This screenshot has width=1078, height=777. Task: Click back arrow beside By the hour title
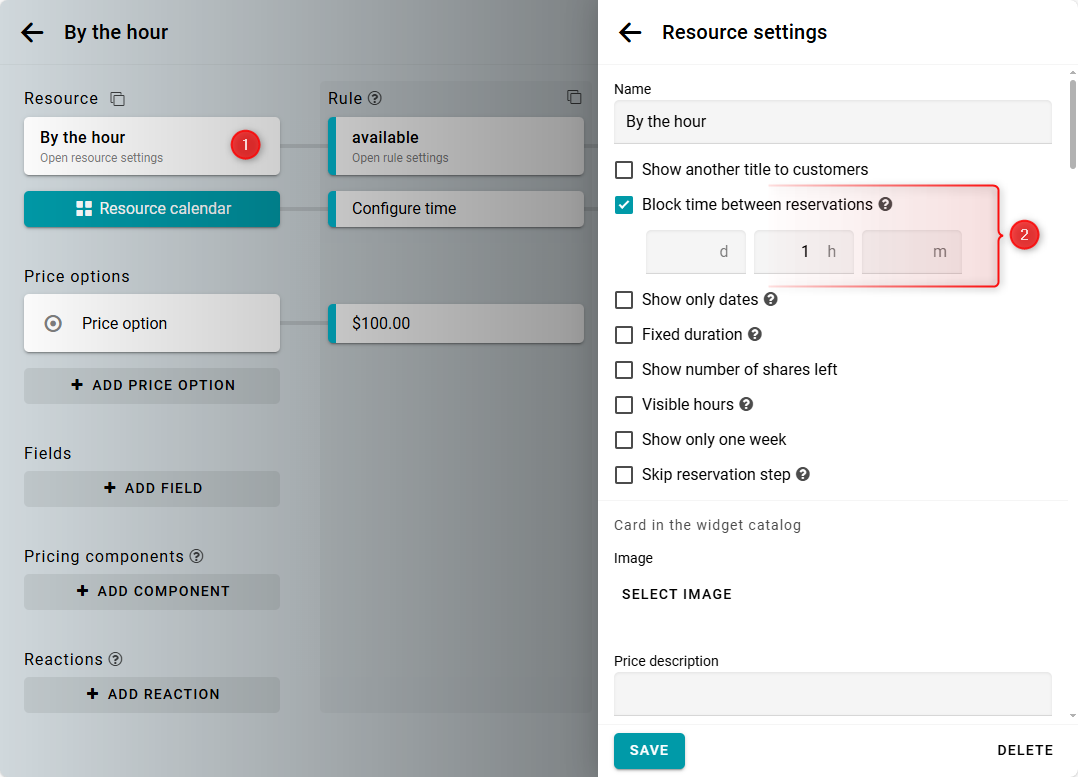tap(32, 32)
